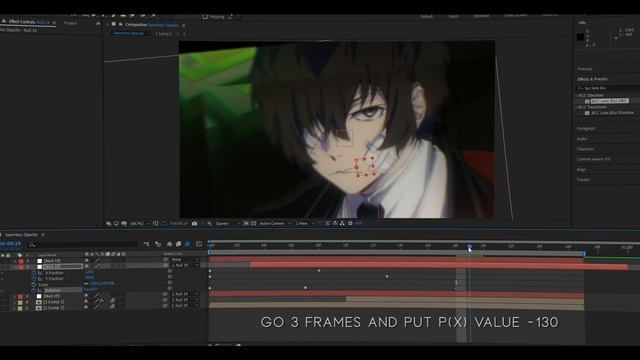Click the always preview this view icon
The image size is (640, 360).
[109, 223]
